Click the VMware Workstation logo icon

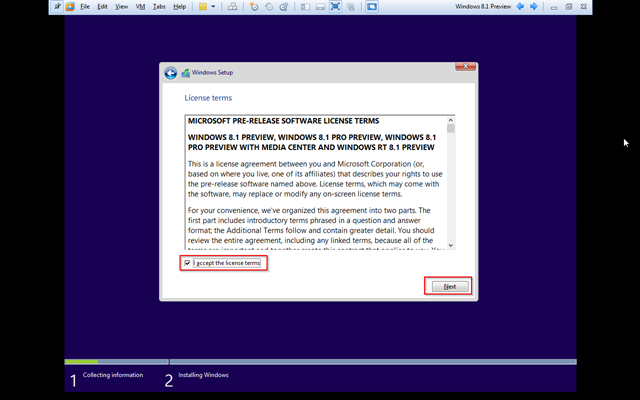pyautogui.click(x=70, y=7)
